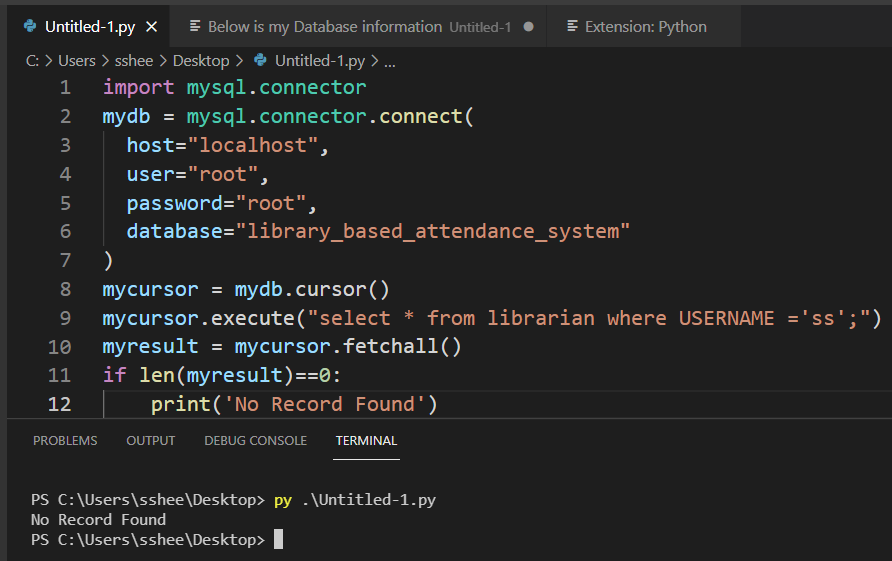
Task: Click line number 9 in the gutter
Action: pos(65,318)
